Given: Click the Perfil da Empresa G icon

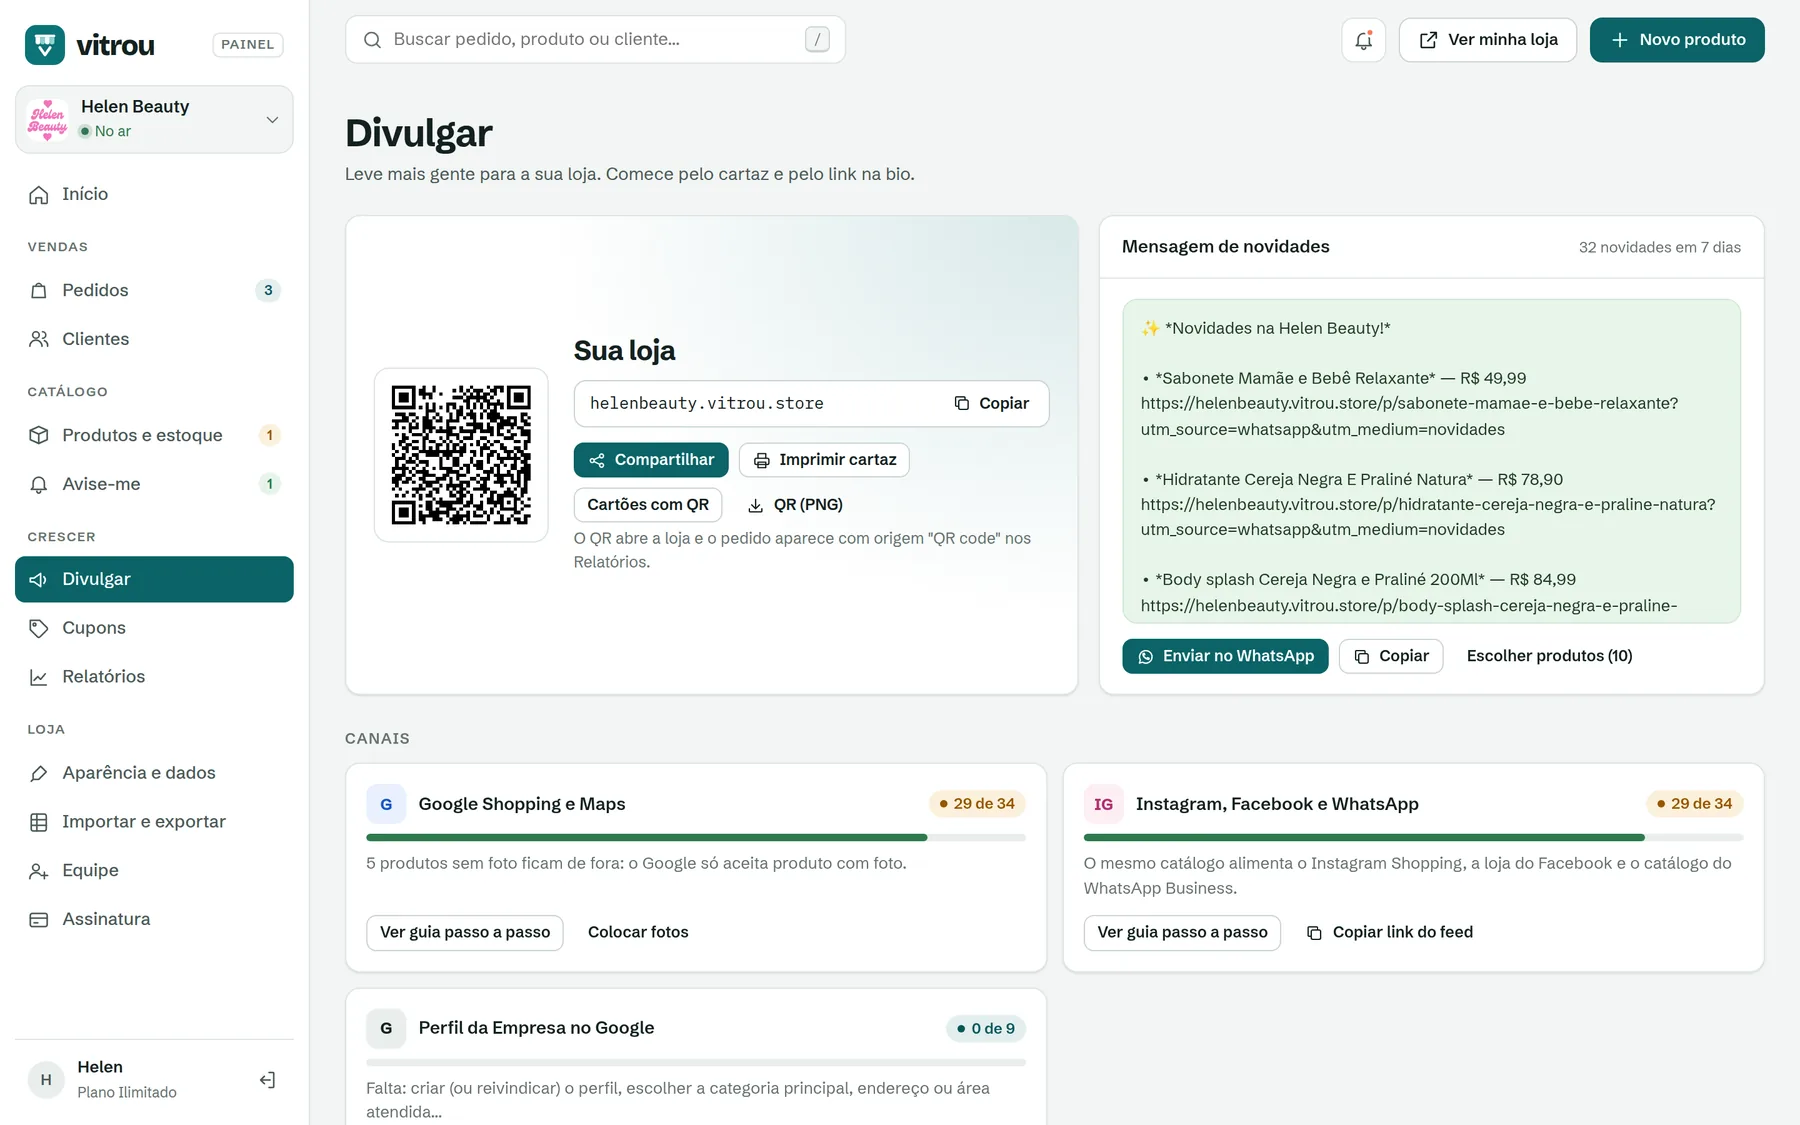Looking at the screenshot, I should click(386, 1028).
